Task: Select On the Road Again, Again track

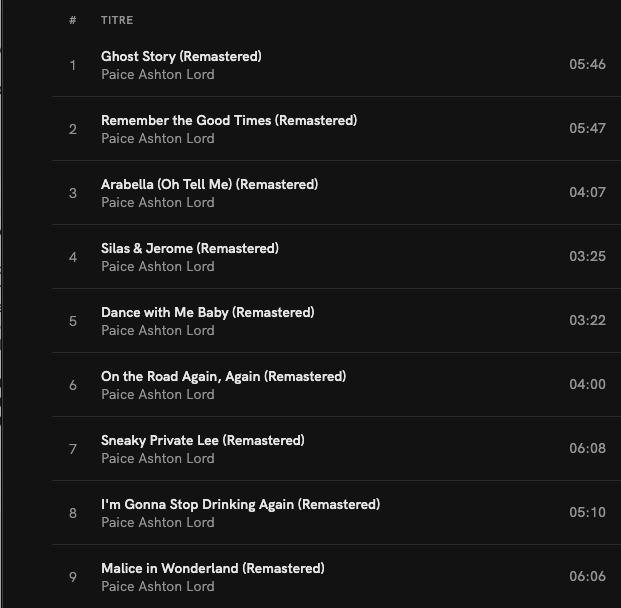Action: pyautogui.click(x=223, y=377)
